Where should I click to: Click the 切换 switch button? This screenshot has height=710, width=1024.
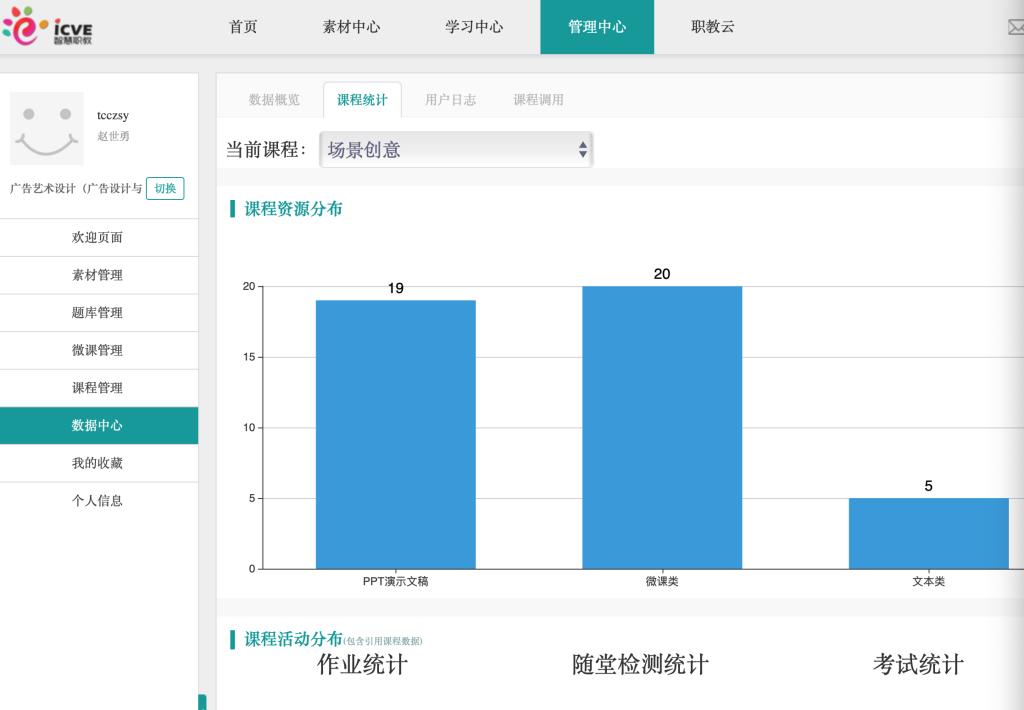165,188
